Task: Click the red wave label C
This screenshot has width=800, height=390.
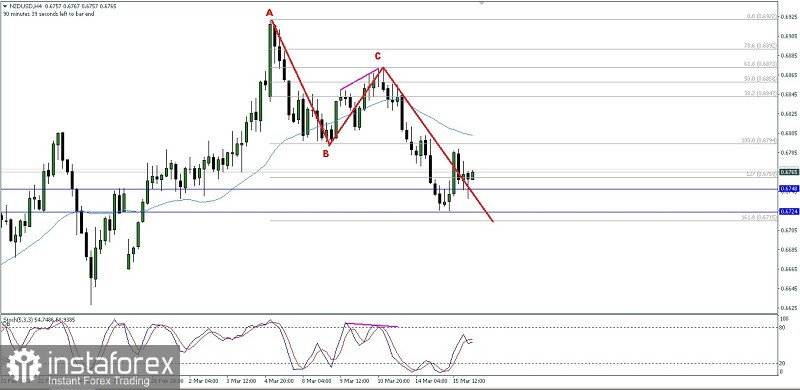Action: point(378,56)
